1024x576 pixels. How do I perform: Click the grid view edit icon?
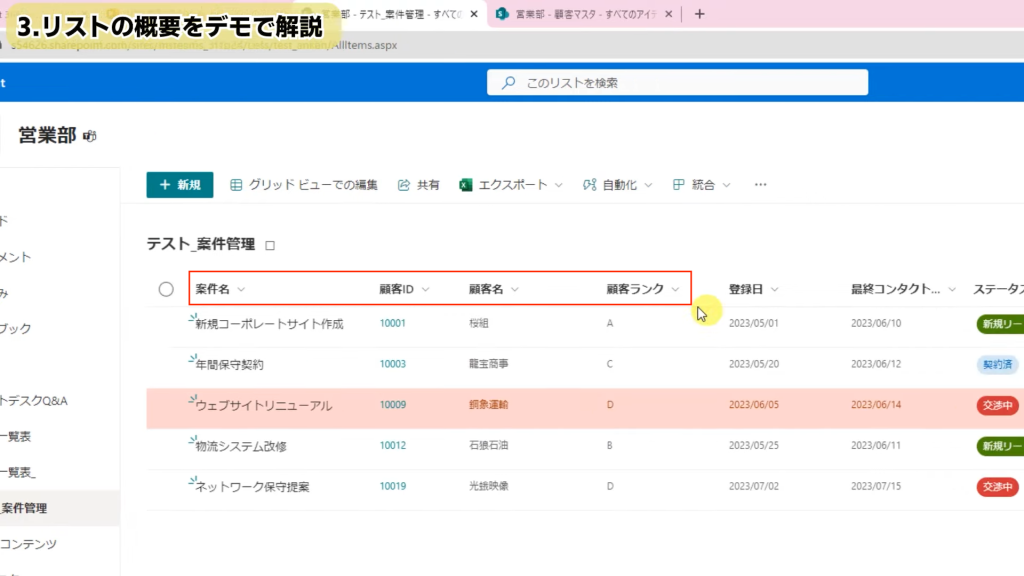click(x=237, y=185)
